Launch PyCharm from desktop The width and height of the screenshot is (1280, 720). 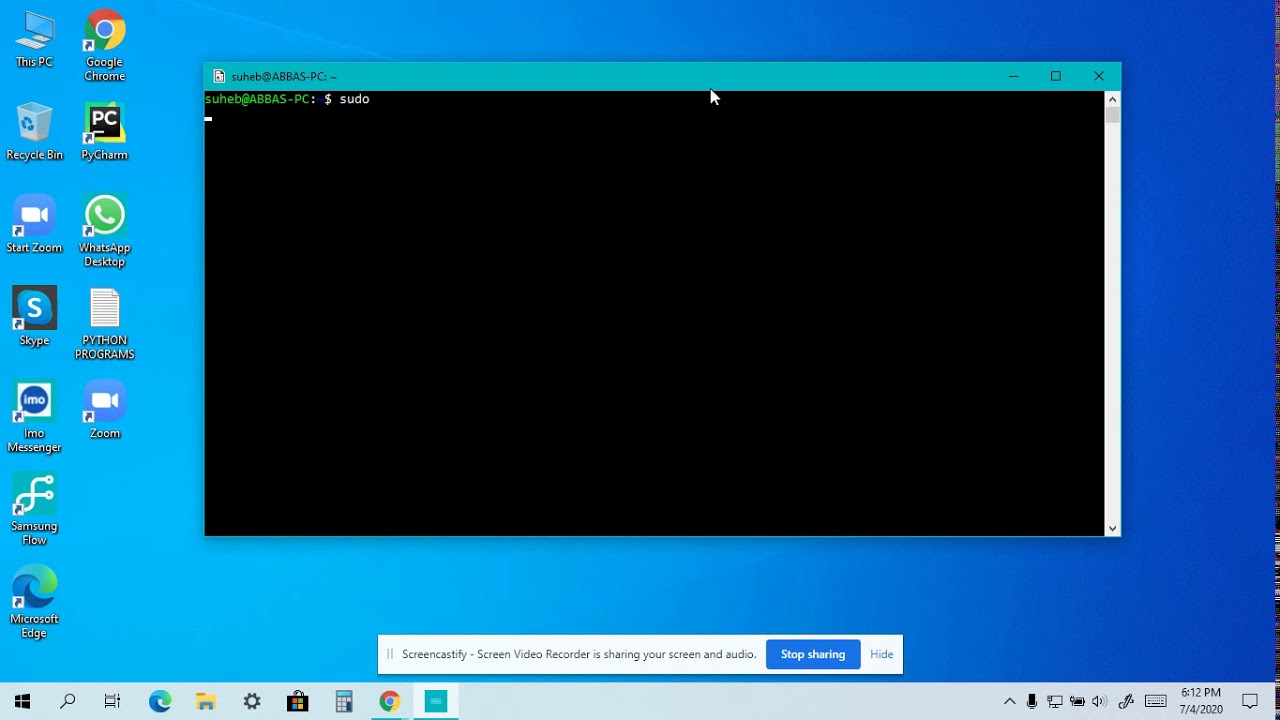105,132
